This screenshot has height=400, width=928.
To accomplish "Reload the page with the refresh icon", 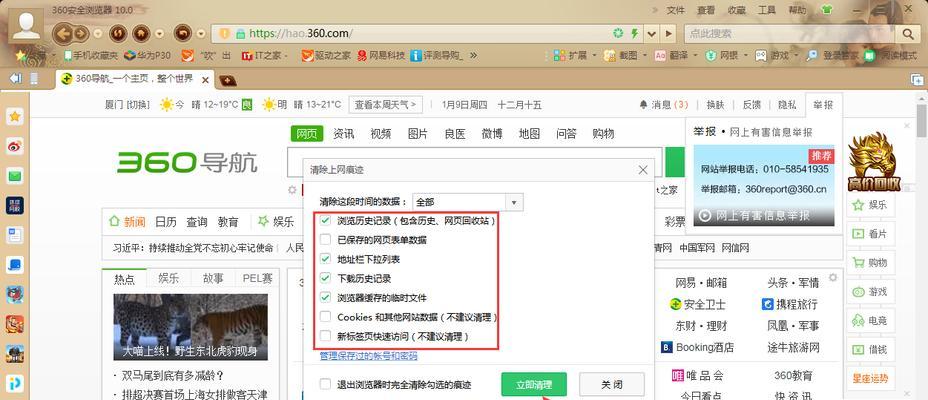I will (x=118, y=33).
